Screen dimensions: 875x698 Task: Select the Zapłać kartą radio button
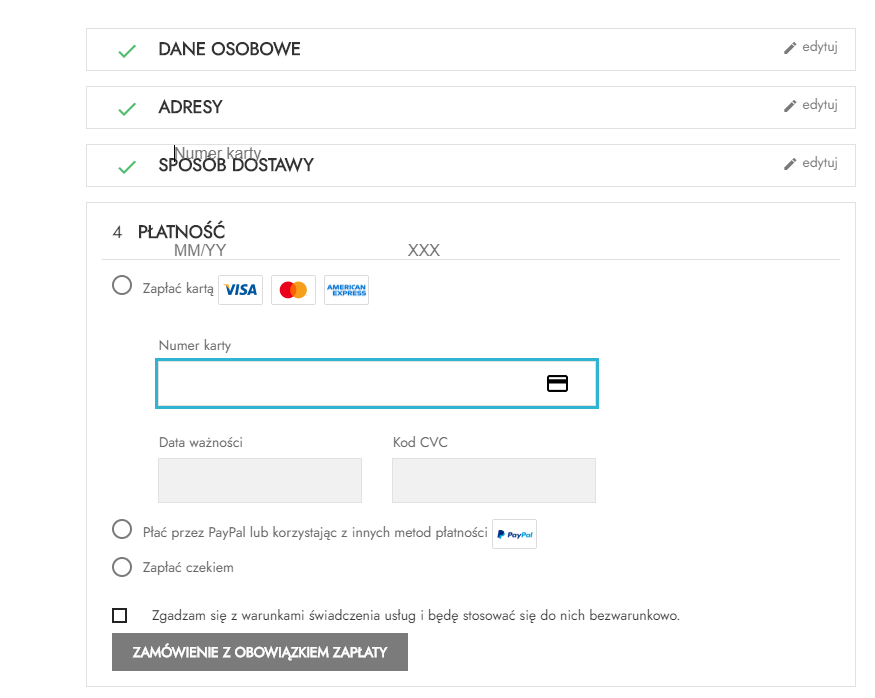(122, 286)
